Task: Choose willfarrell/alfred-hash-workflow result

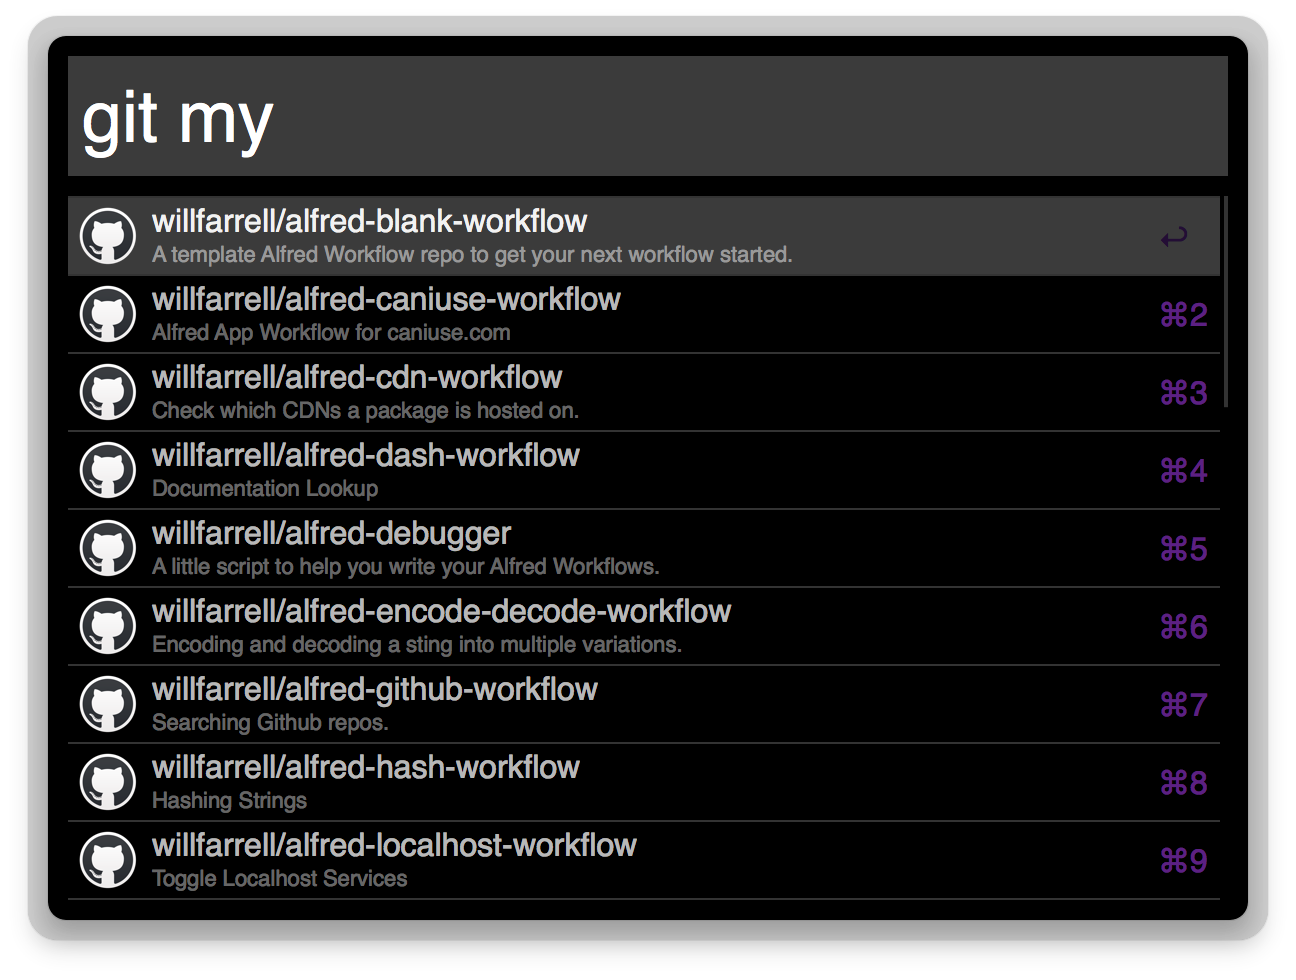Action: click(644, 782)
